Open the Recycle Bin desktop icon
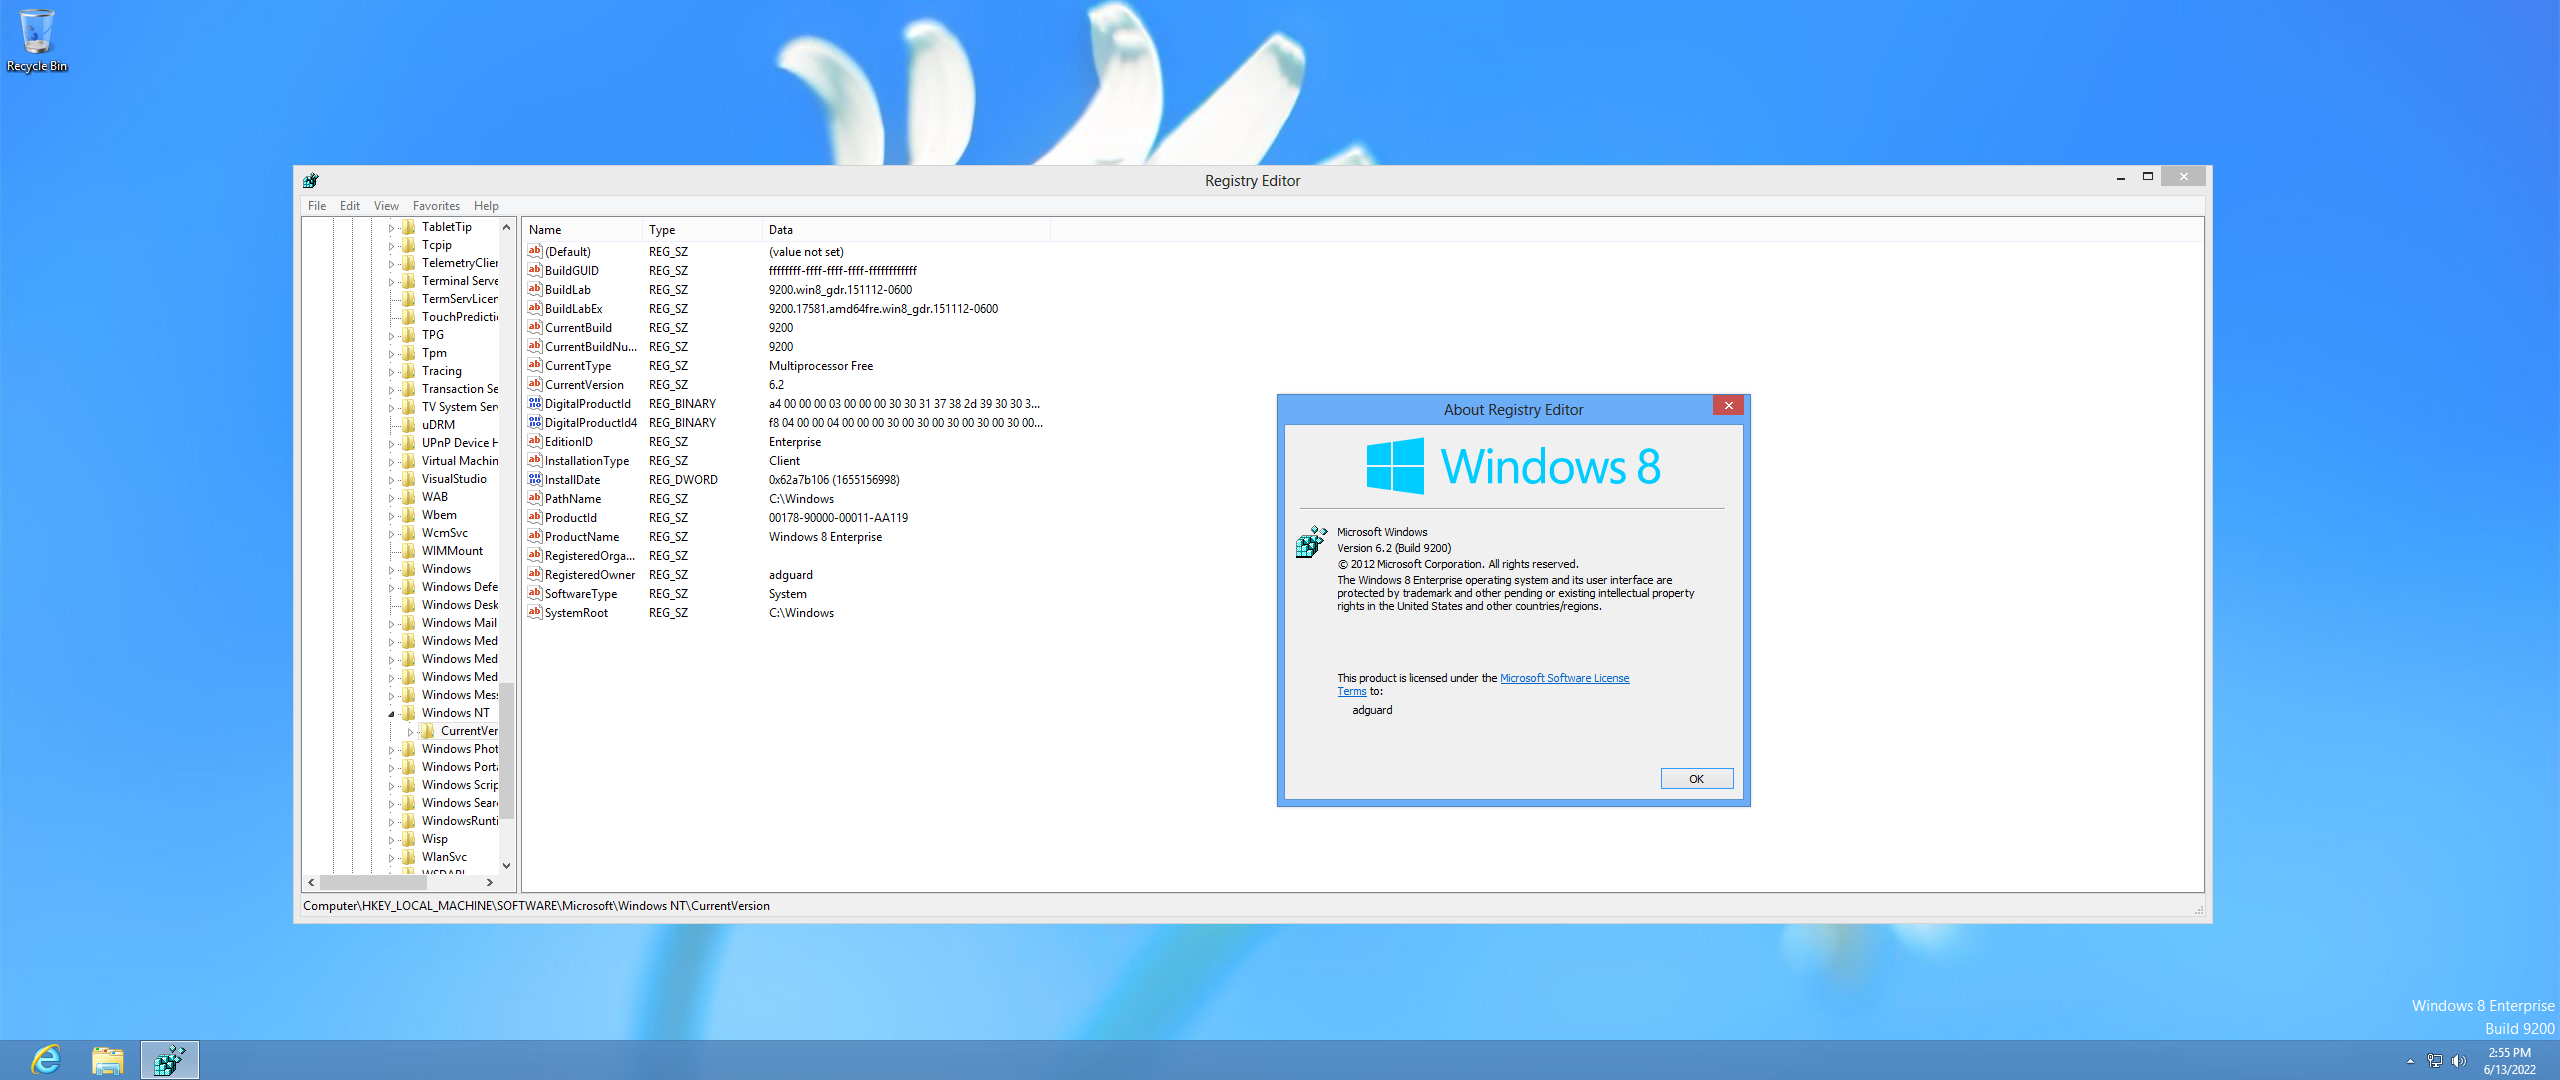This screenshot has width=2560, height=1080. coord(37,40)
